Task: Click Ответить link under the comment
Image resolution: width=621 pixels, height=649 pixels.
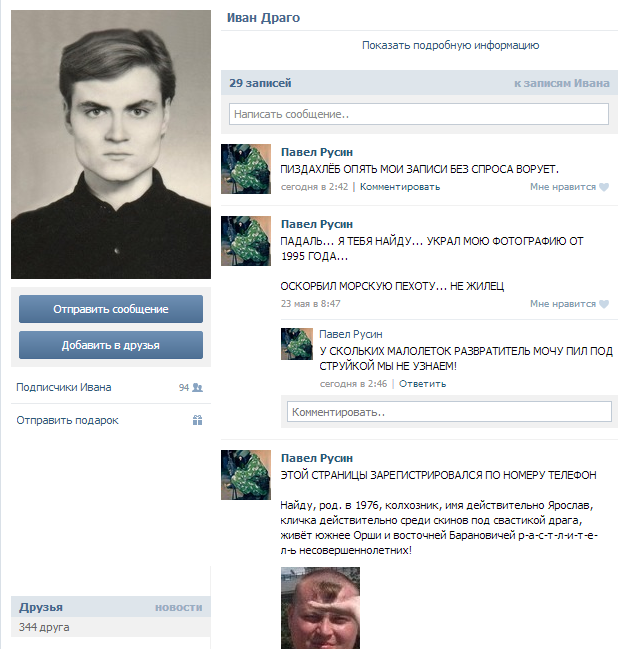Action: click(x=422, y=384)
